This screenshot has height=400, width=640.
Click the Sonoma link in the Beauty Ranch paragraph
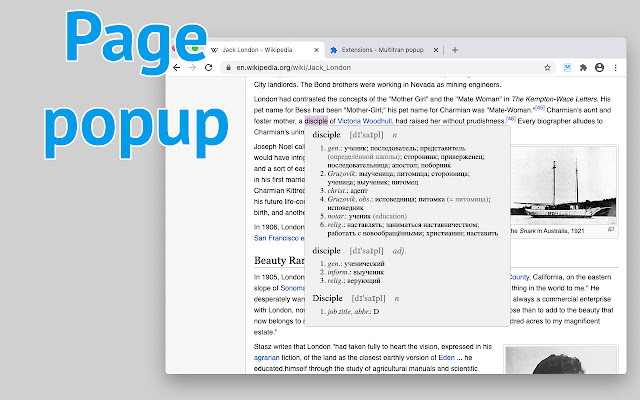[x=292, y=288]
